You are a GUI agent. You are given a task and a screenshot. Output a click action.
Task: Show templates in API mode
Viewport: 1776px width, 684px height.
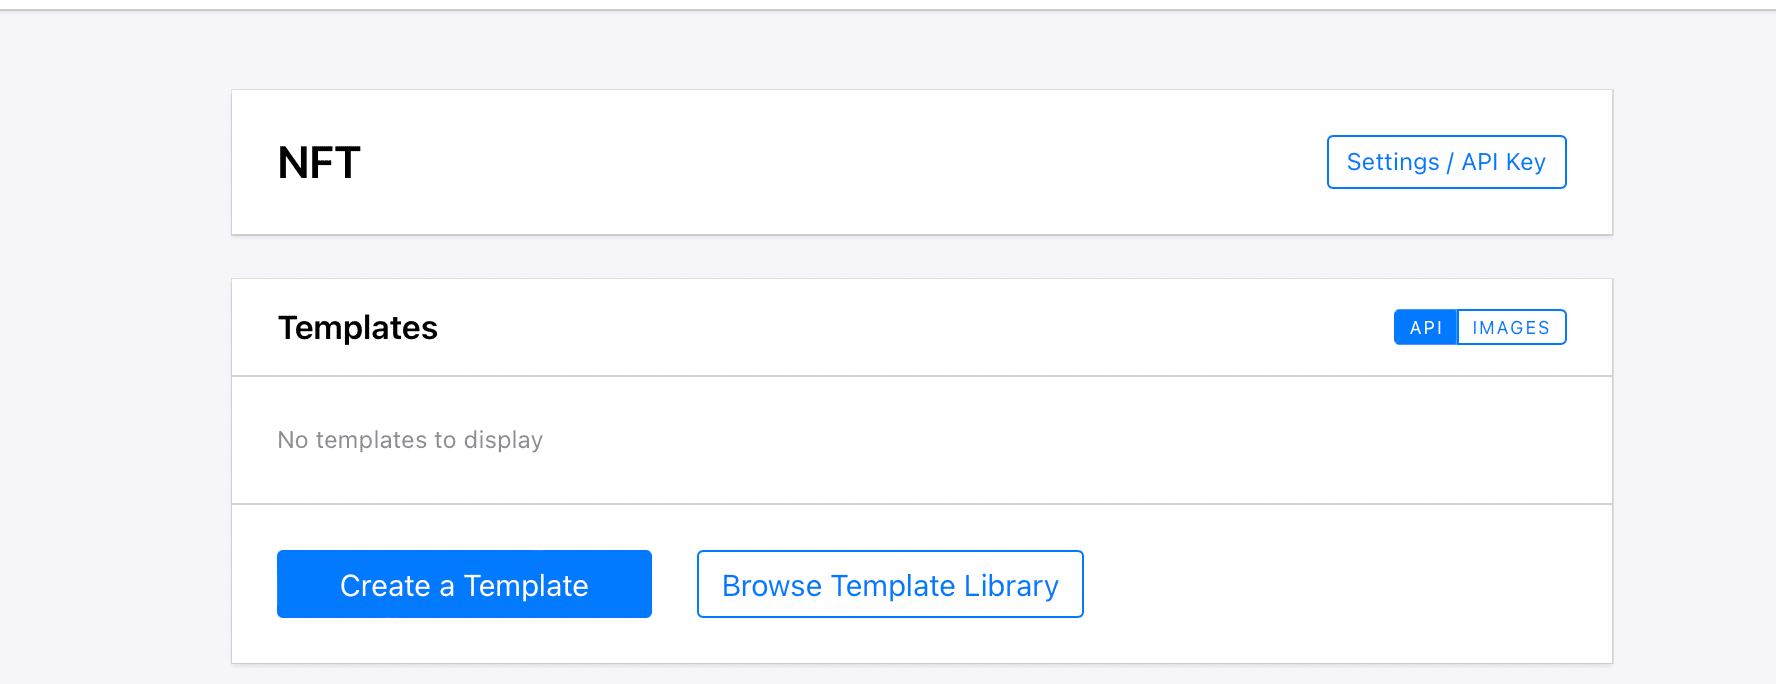point(1426,328)
